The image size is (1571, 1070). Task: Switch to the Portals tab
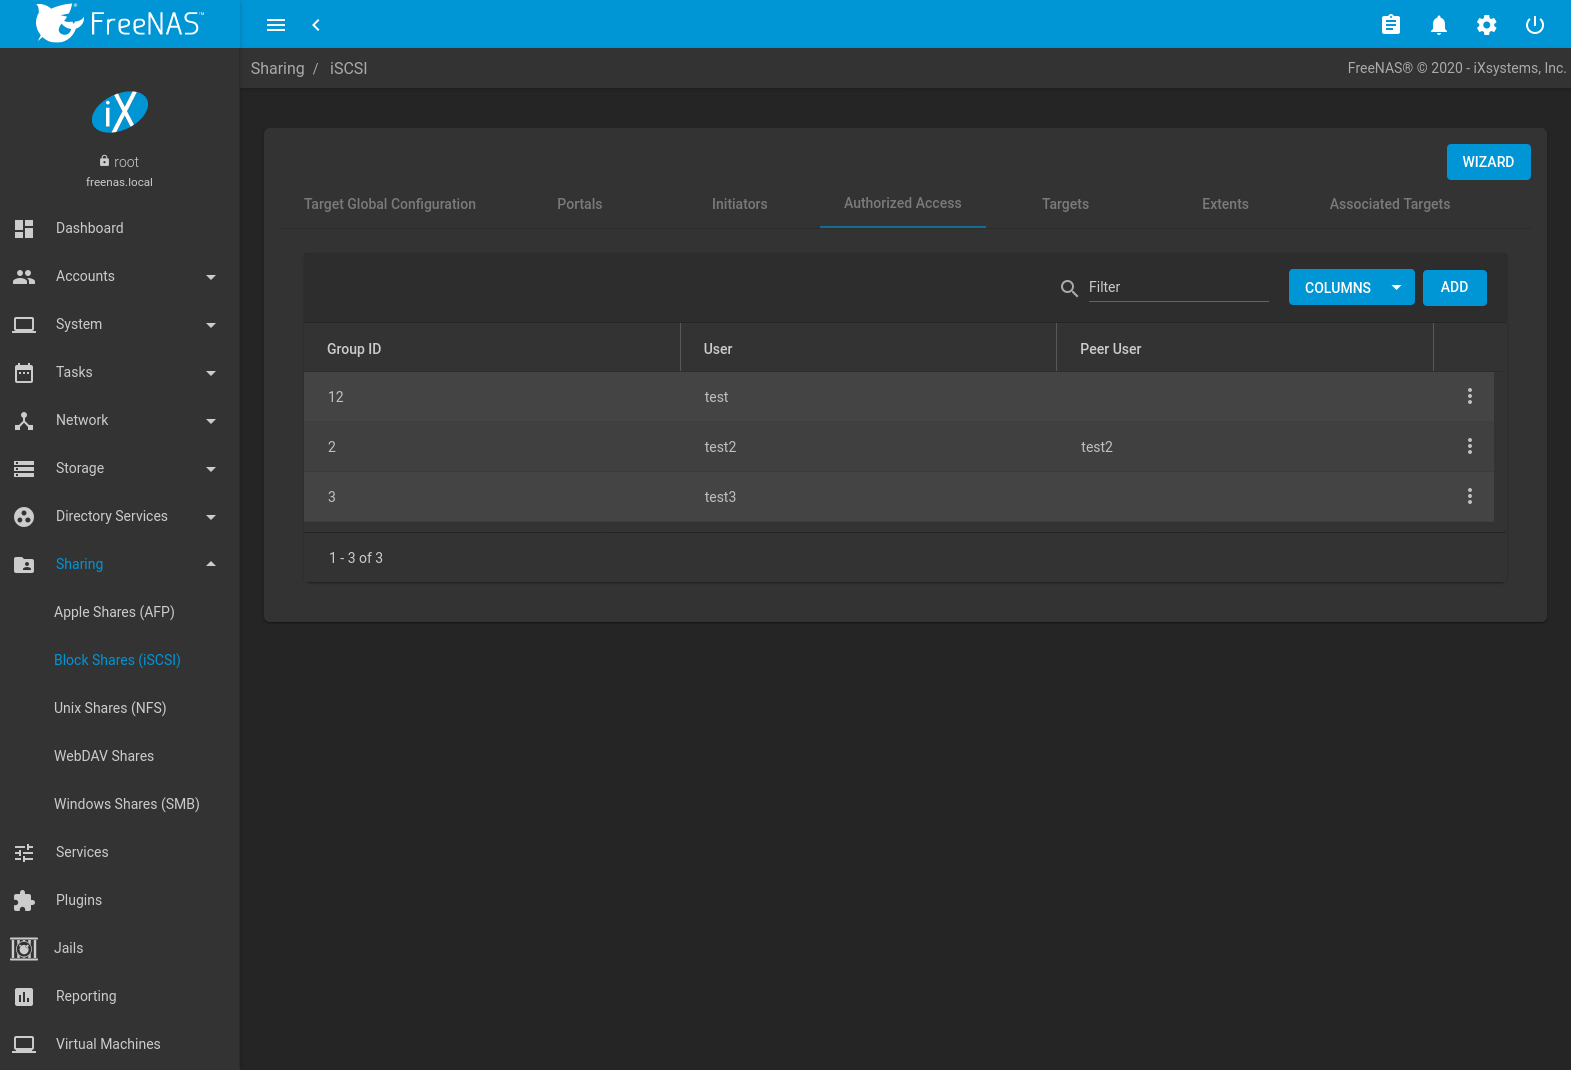point(579,204)
